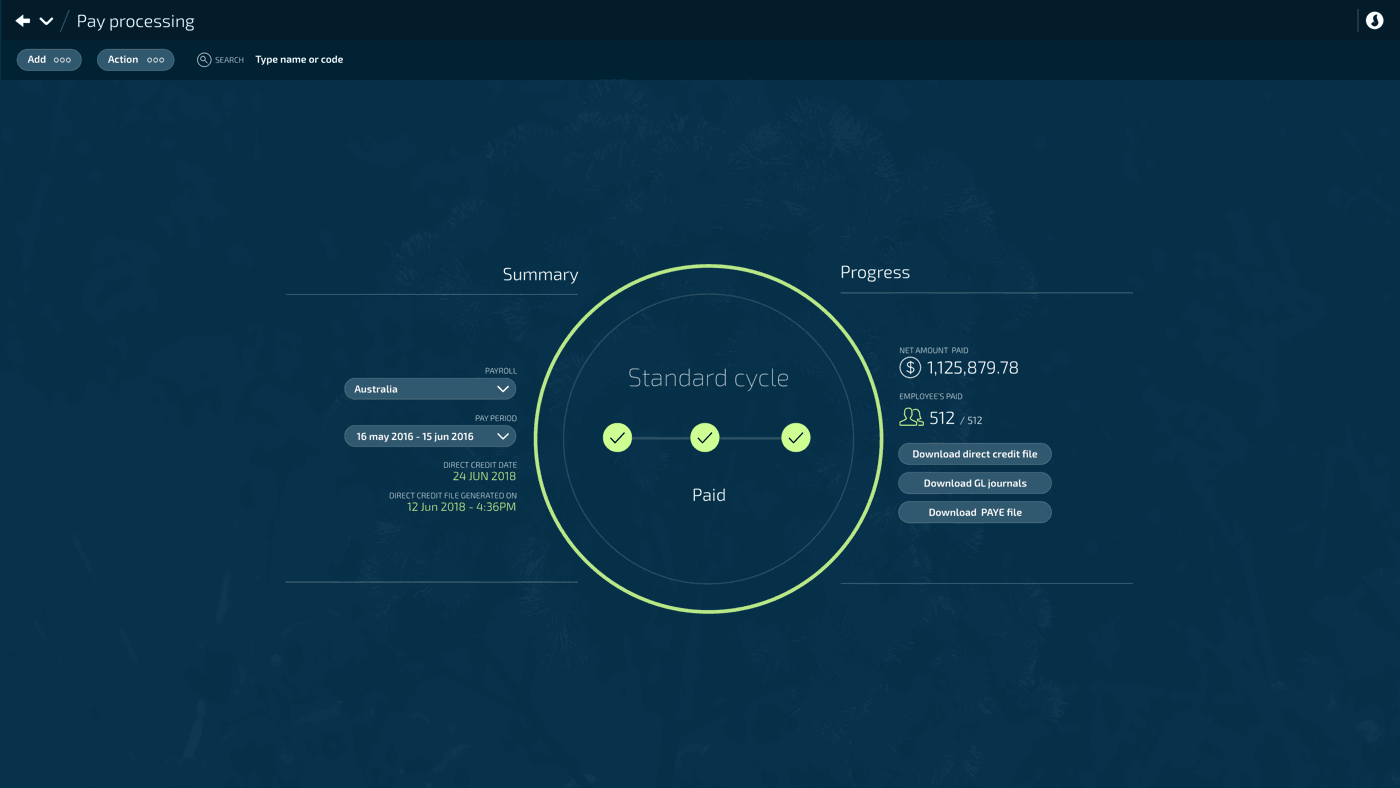Screen dimensions: 1400x788
Task: Click Download PAYE file button
Action: 974,512
